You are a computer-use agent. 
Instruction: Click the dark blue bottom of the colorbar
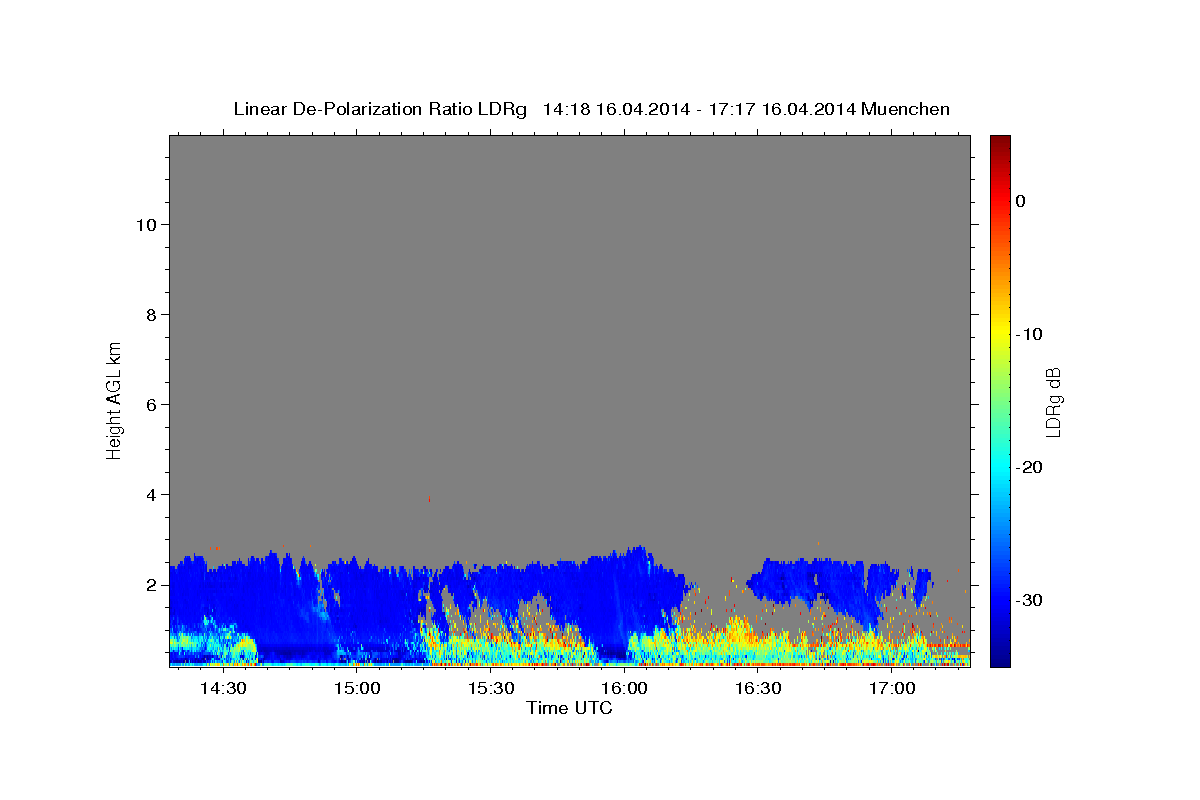pos(1000,658)
